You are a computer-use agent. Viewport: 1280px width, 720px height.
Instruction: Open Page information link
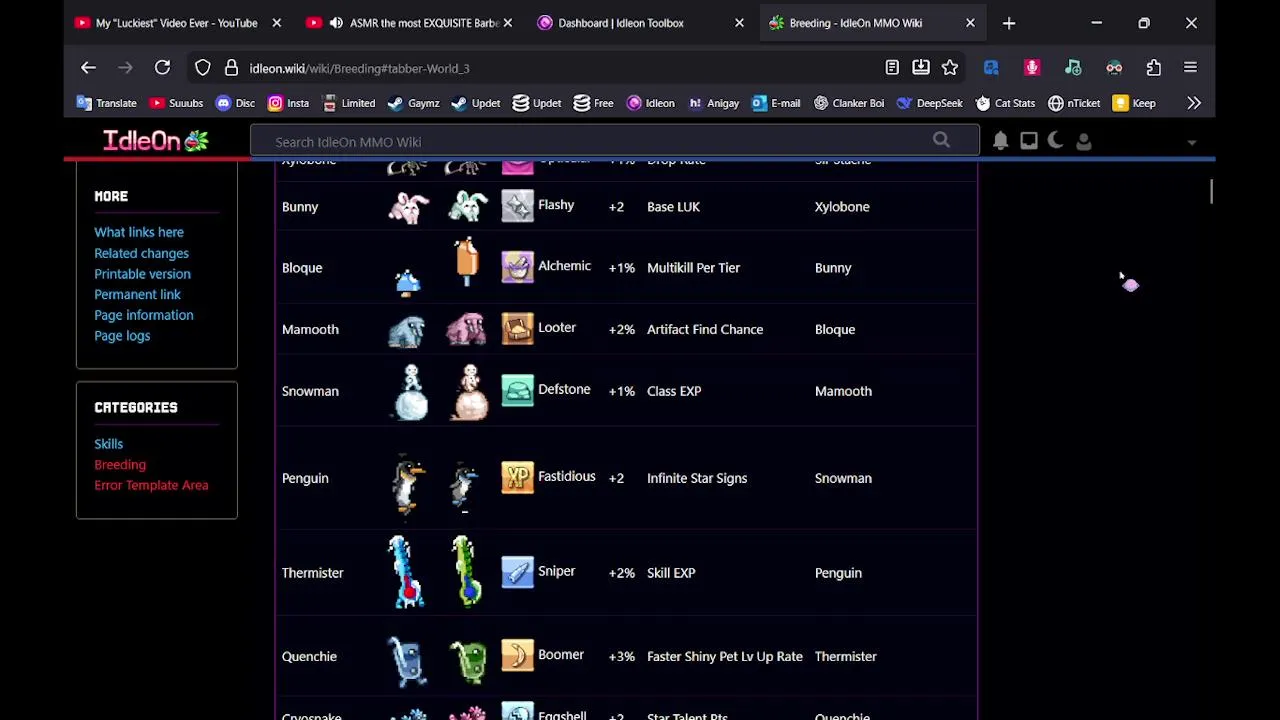tap(144, 315)
